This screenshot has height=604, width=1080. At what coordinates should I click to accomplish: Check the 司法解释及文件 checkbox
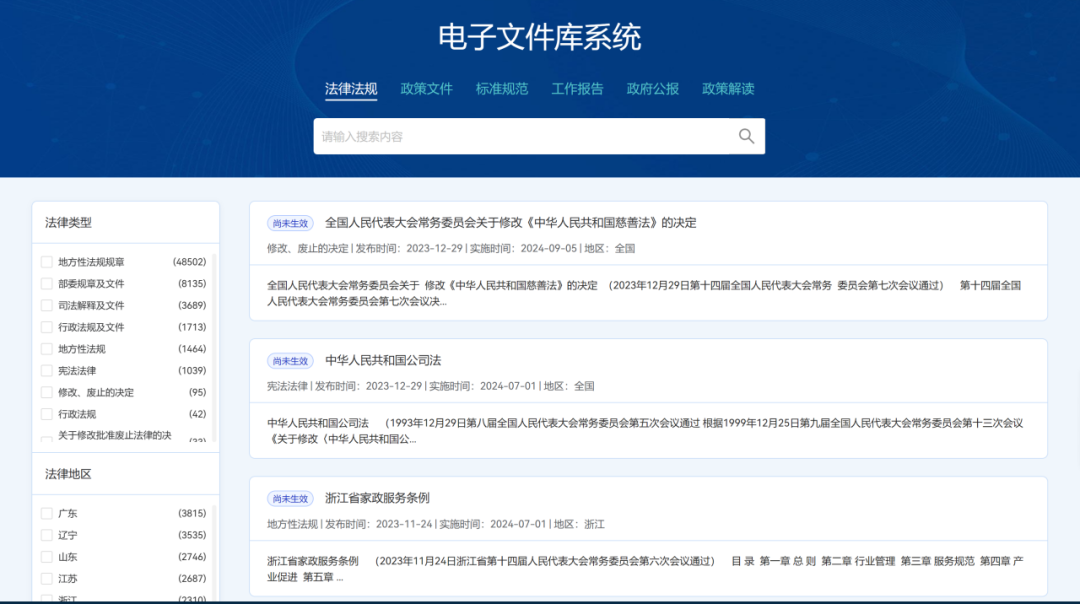(x=46, y=305)
